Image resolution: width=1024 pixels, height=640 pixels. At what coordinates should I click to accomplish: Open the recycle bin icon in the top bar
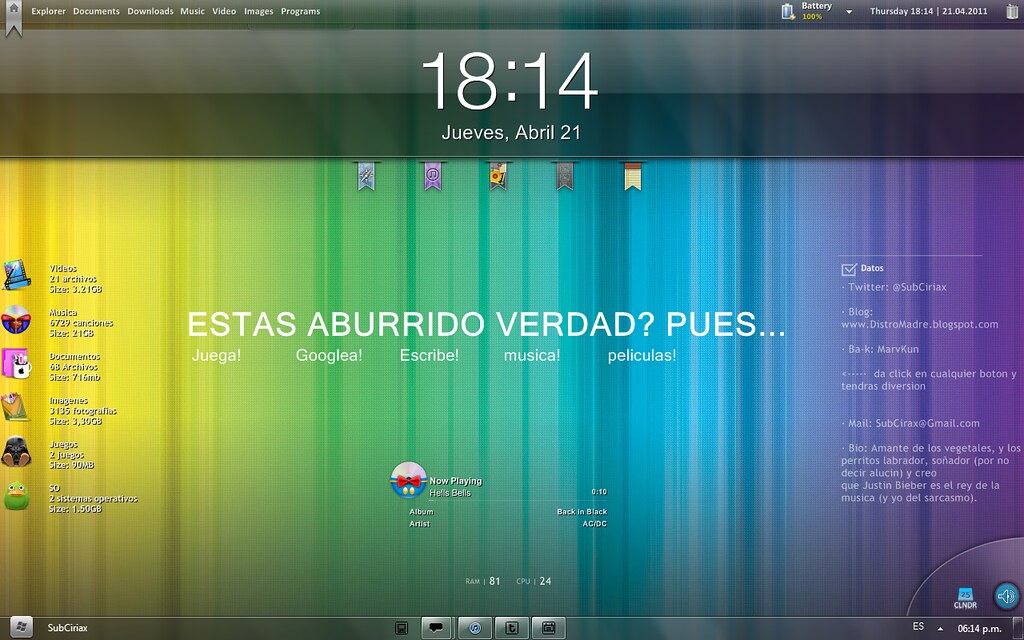(x=1012, y=11)
